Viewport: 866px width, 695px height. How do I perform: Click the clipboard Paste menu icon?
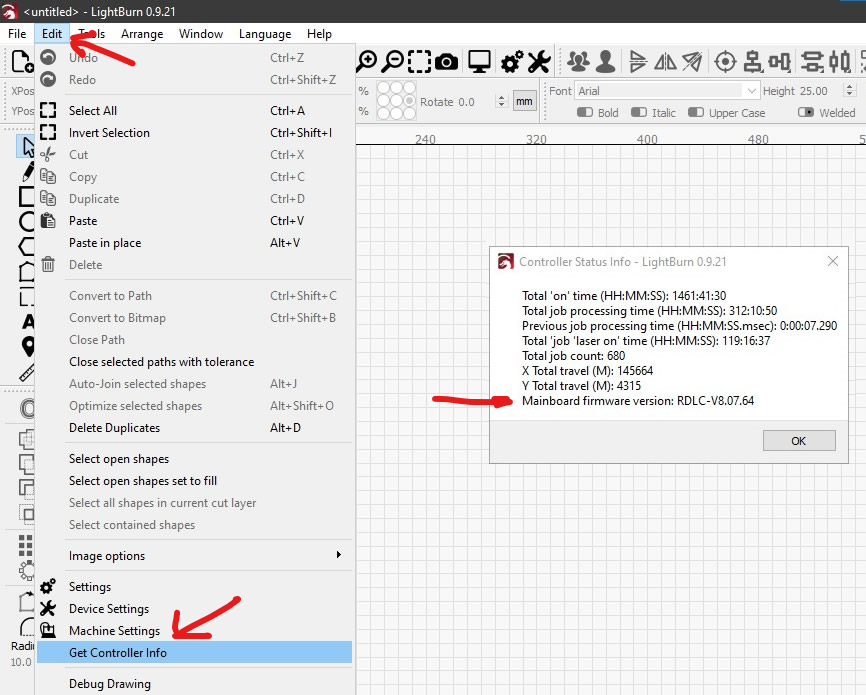tap(48, 220)
